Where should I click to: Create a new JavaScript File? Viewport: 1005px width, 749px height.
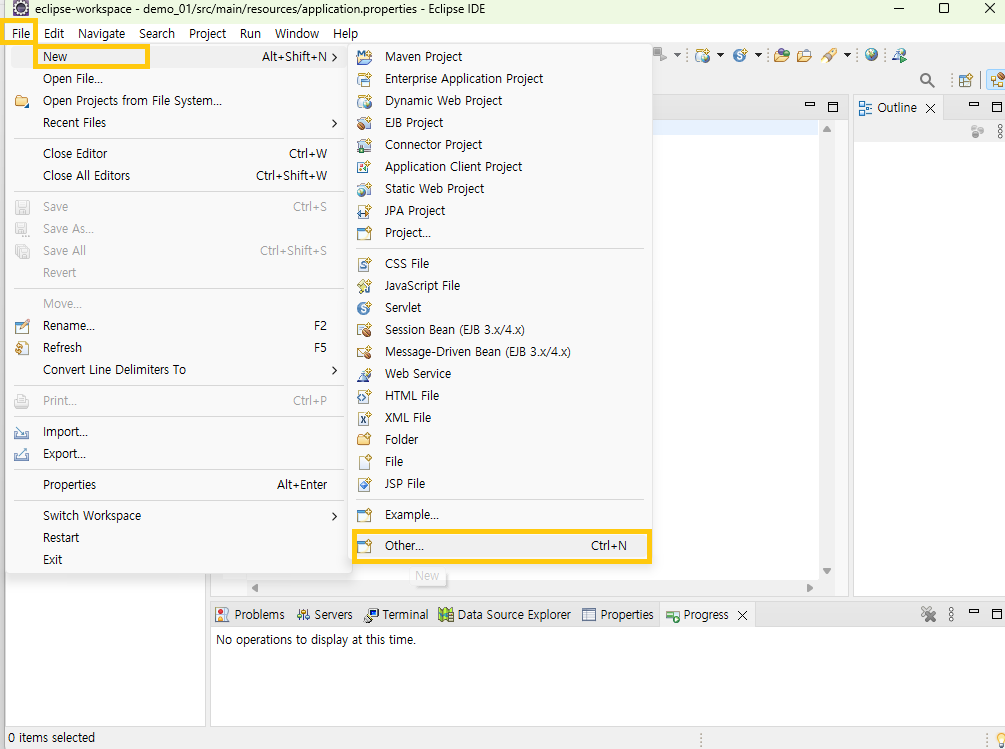point(501,286)
